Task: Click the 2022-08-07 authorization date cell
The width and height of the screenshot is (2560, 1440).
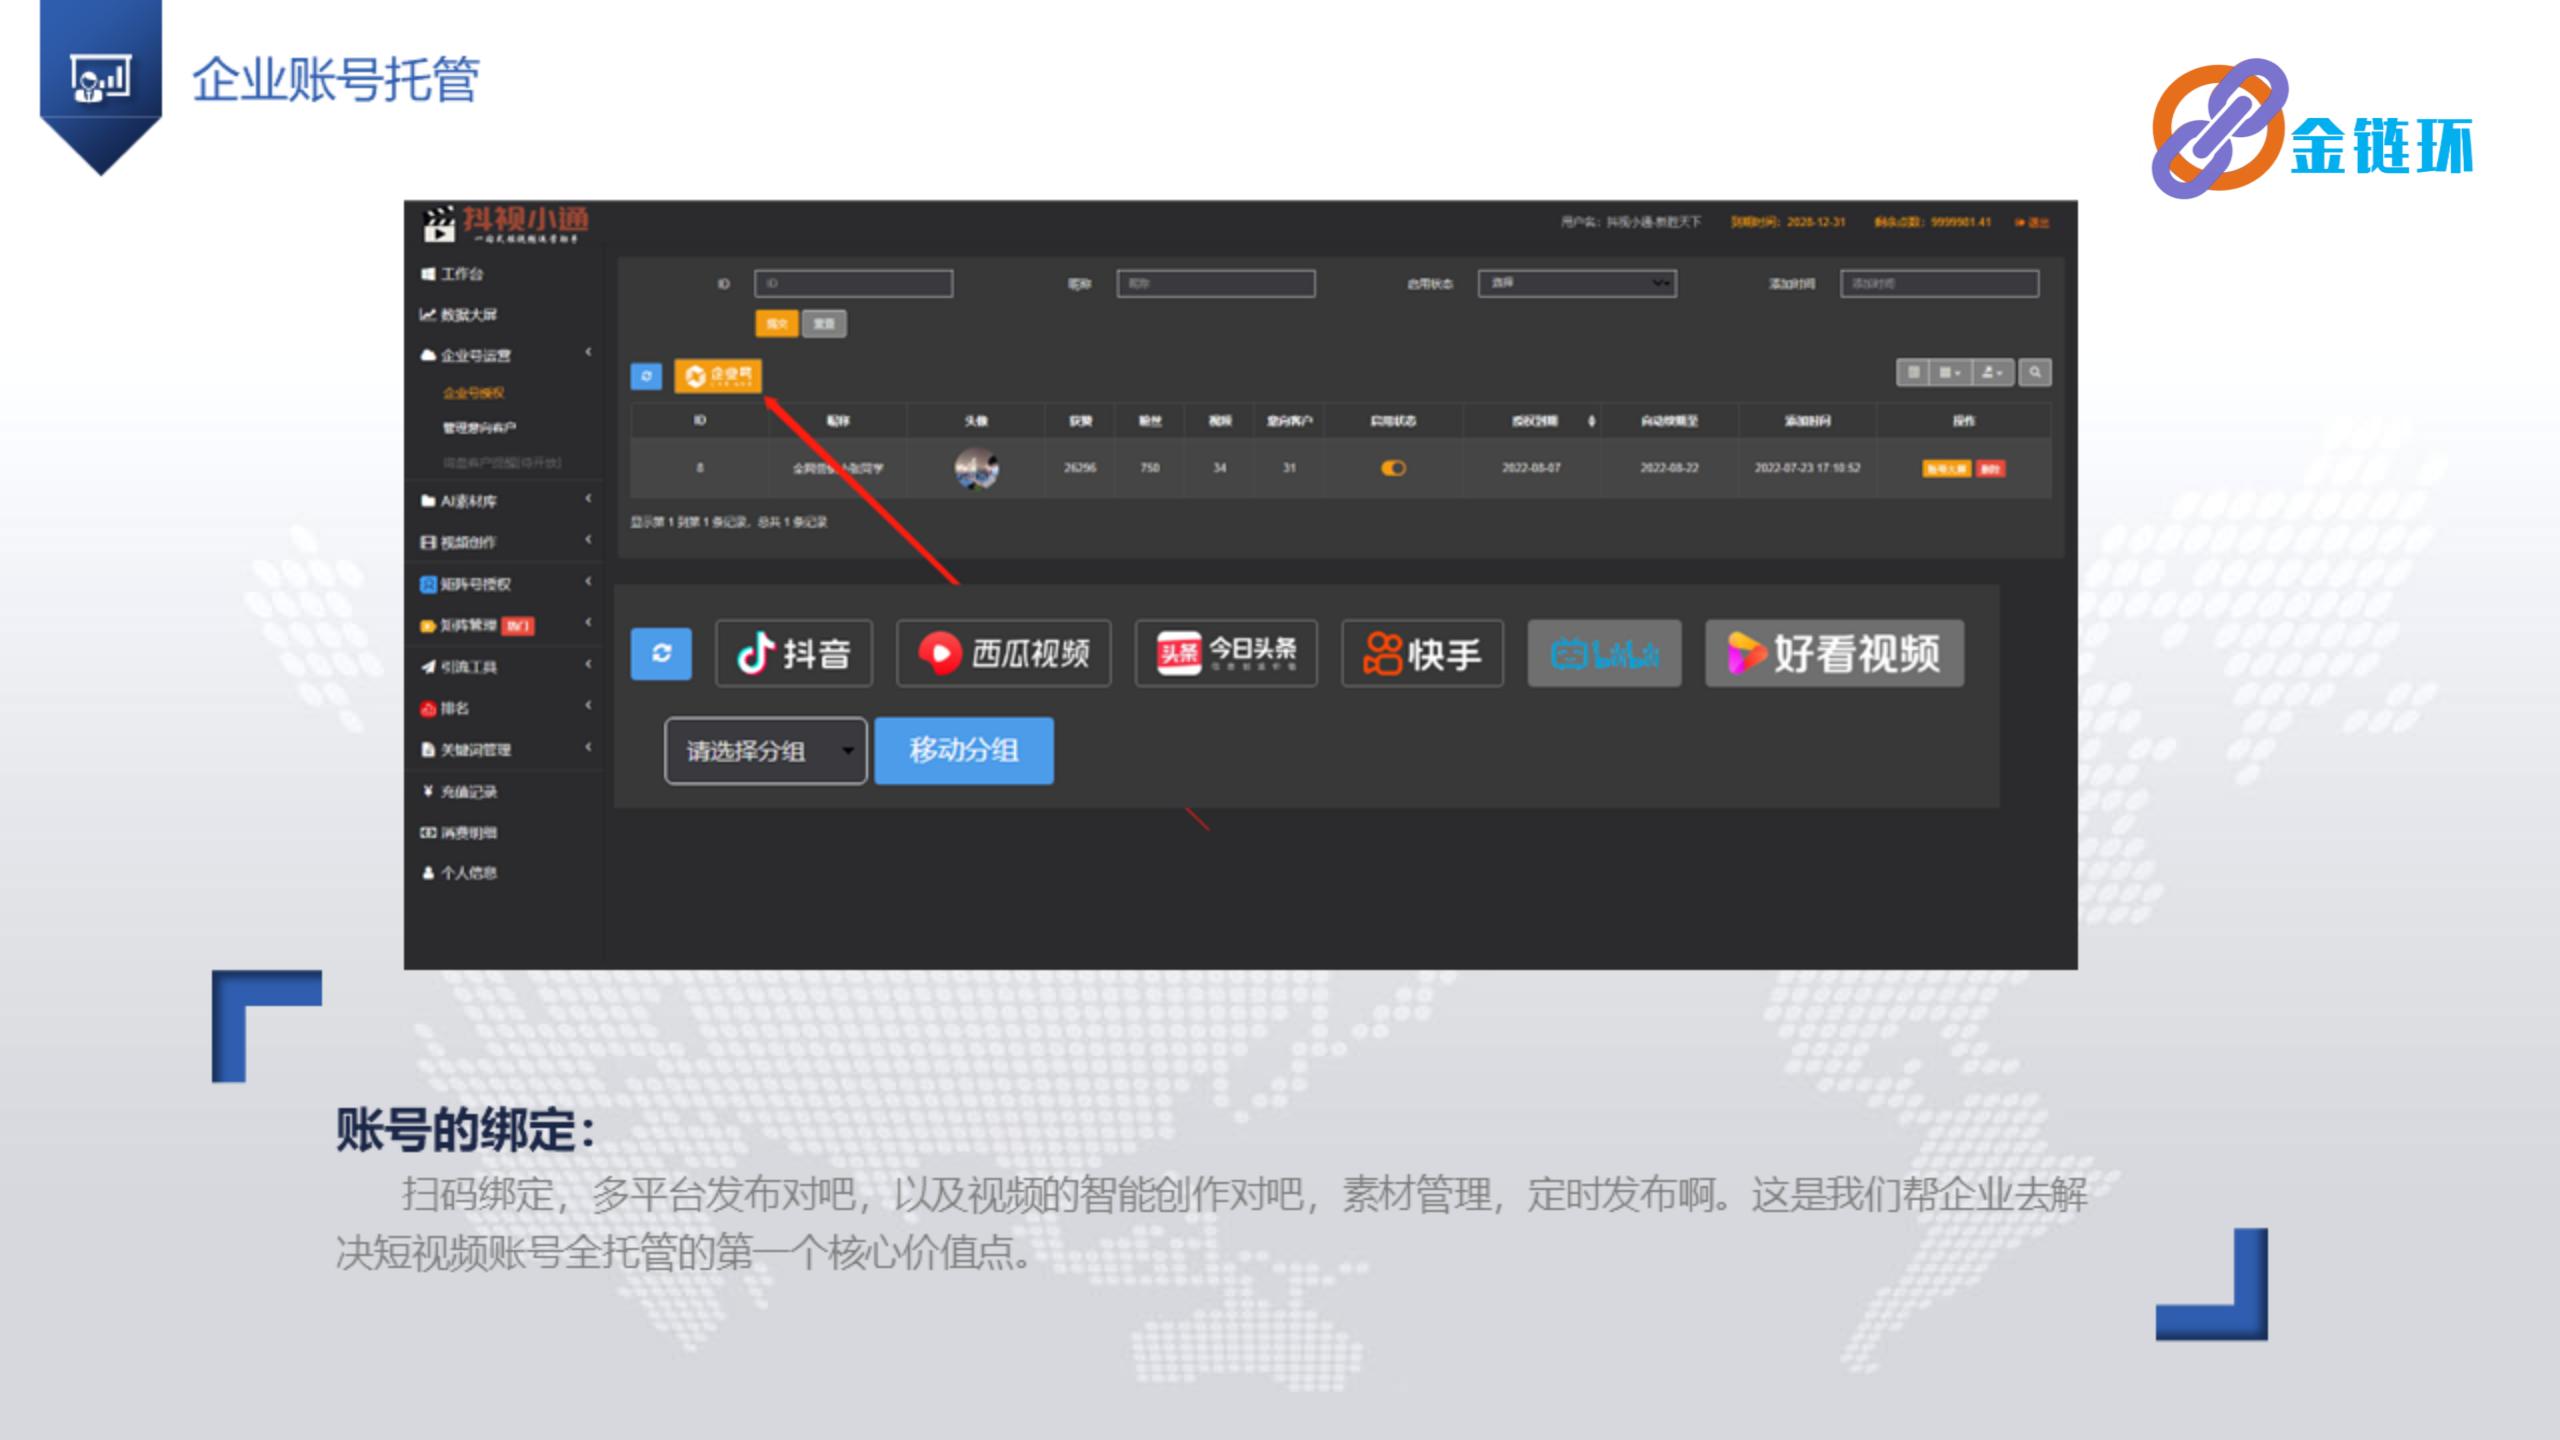Action: tap(1531, 468)
